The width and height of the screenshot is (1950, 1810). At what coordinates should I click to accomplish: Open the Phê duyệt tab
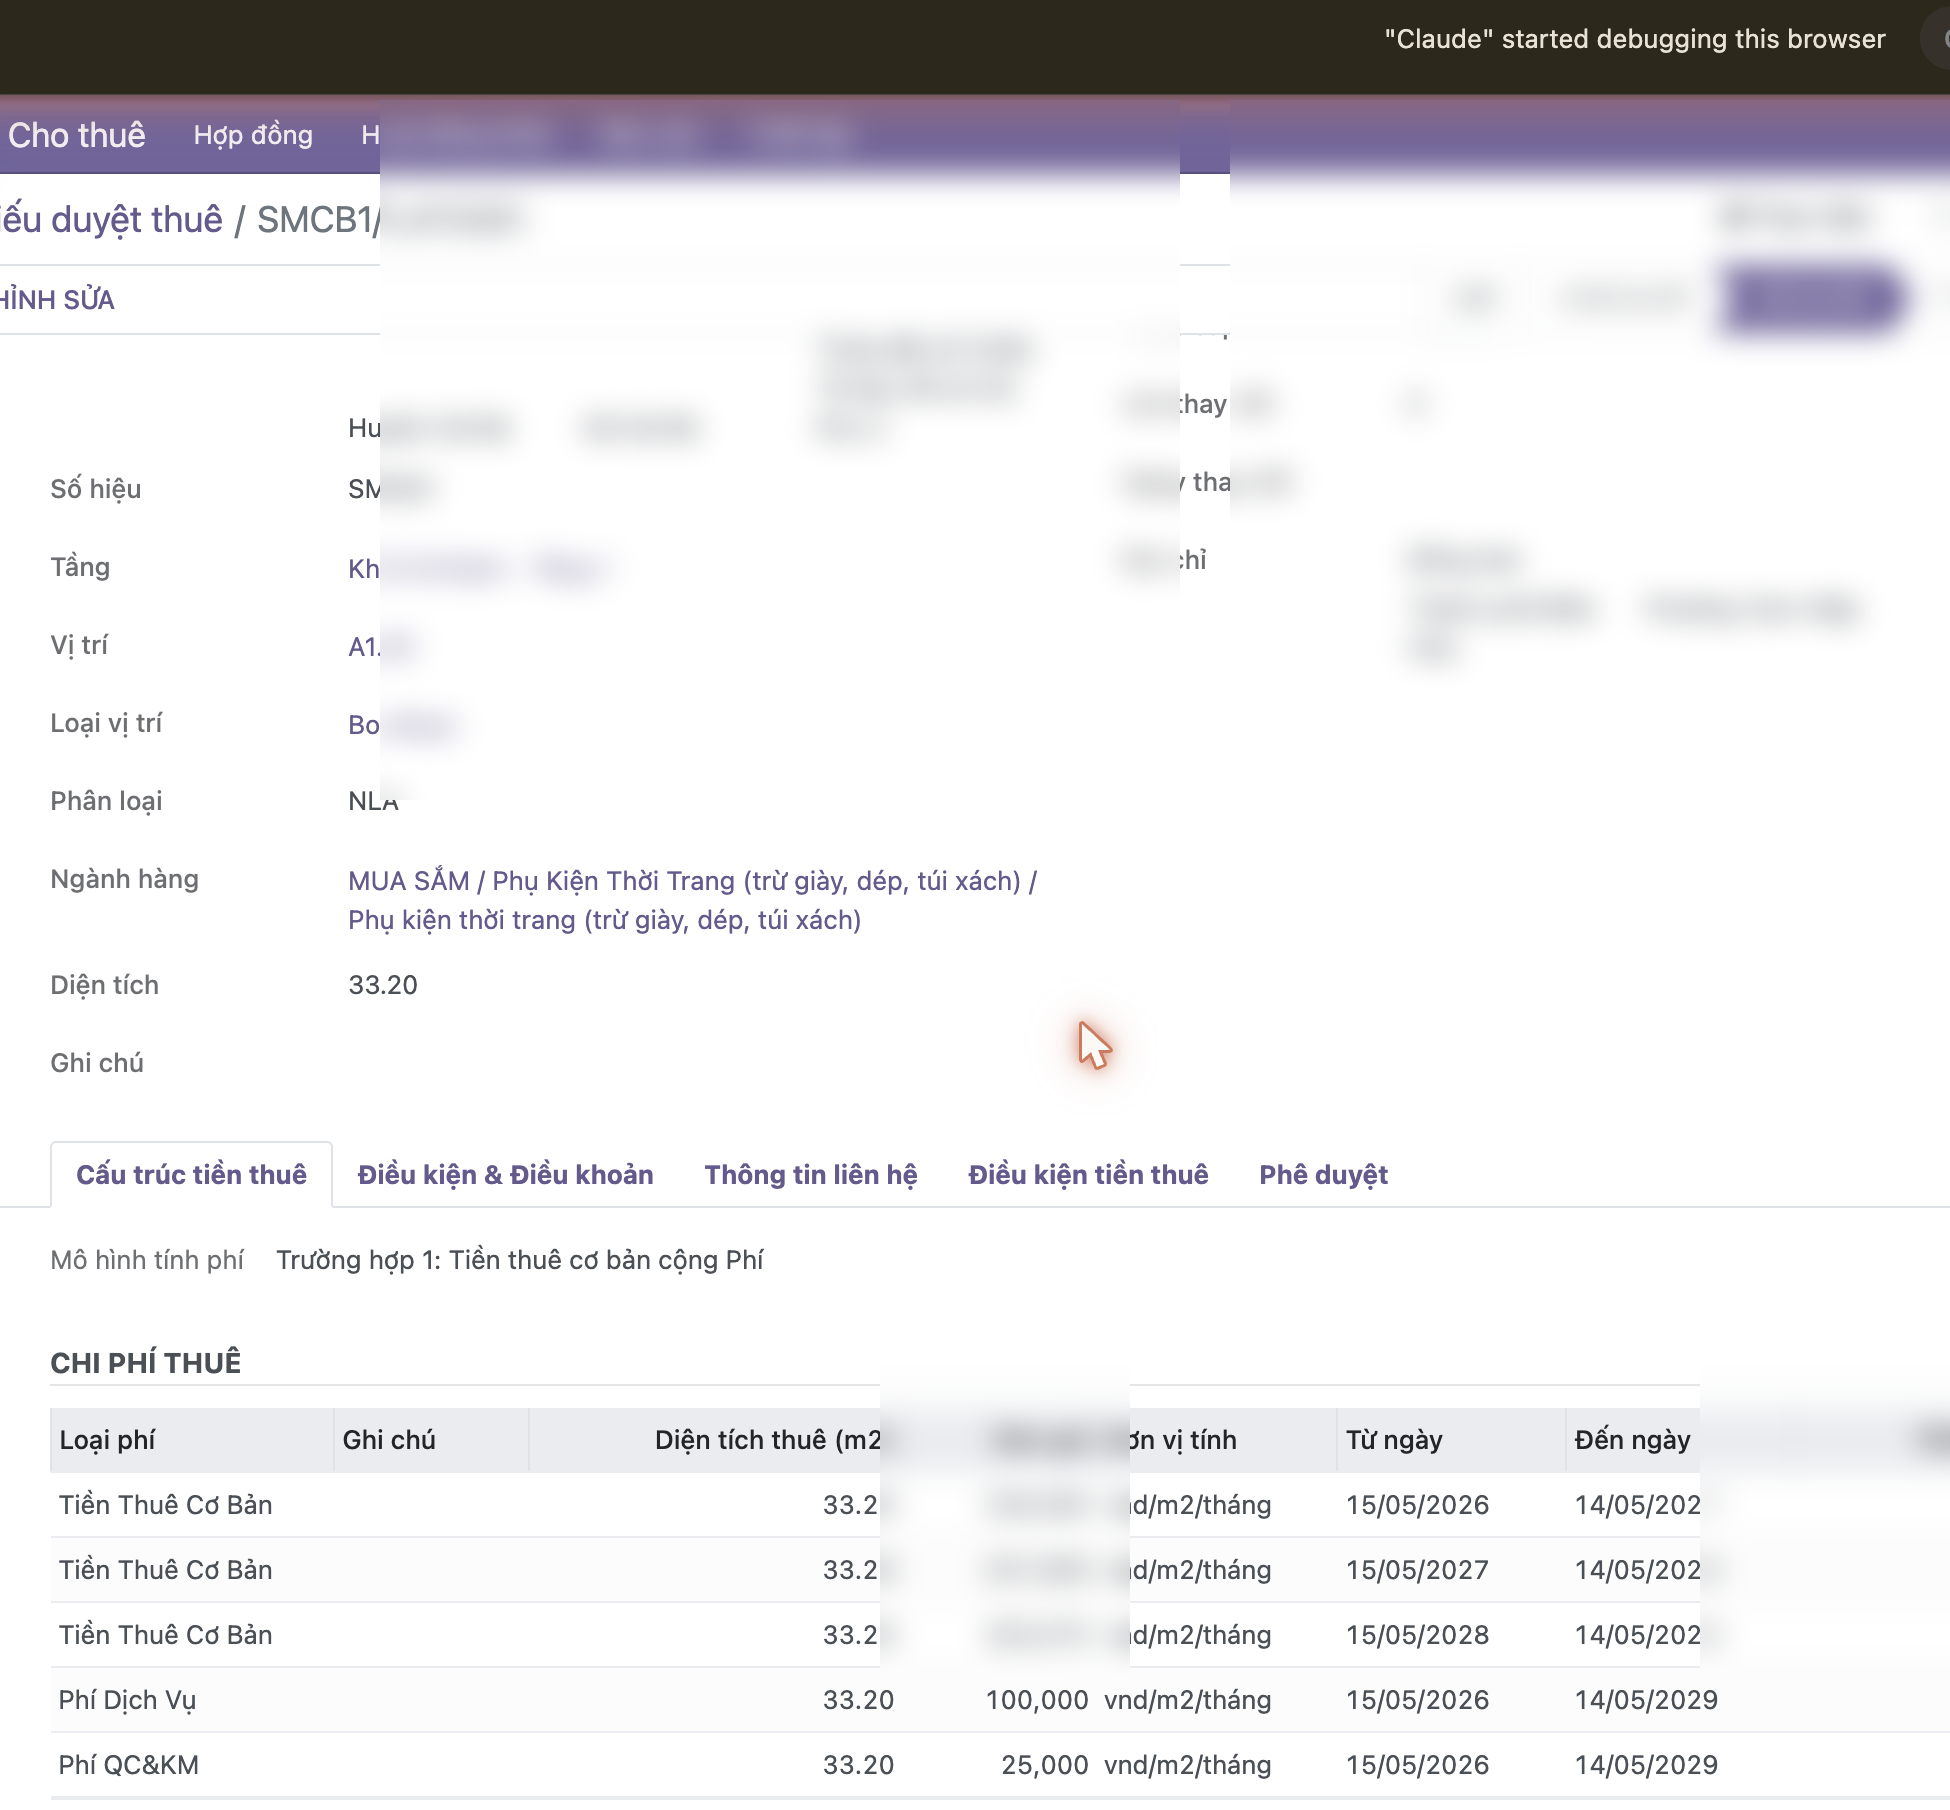(1323, 1174)
